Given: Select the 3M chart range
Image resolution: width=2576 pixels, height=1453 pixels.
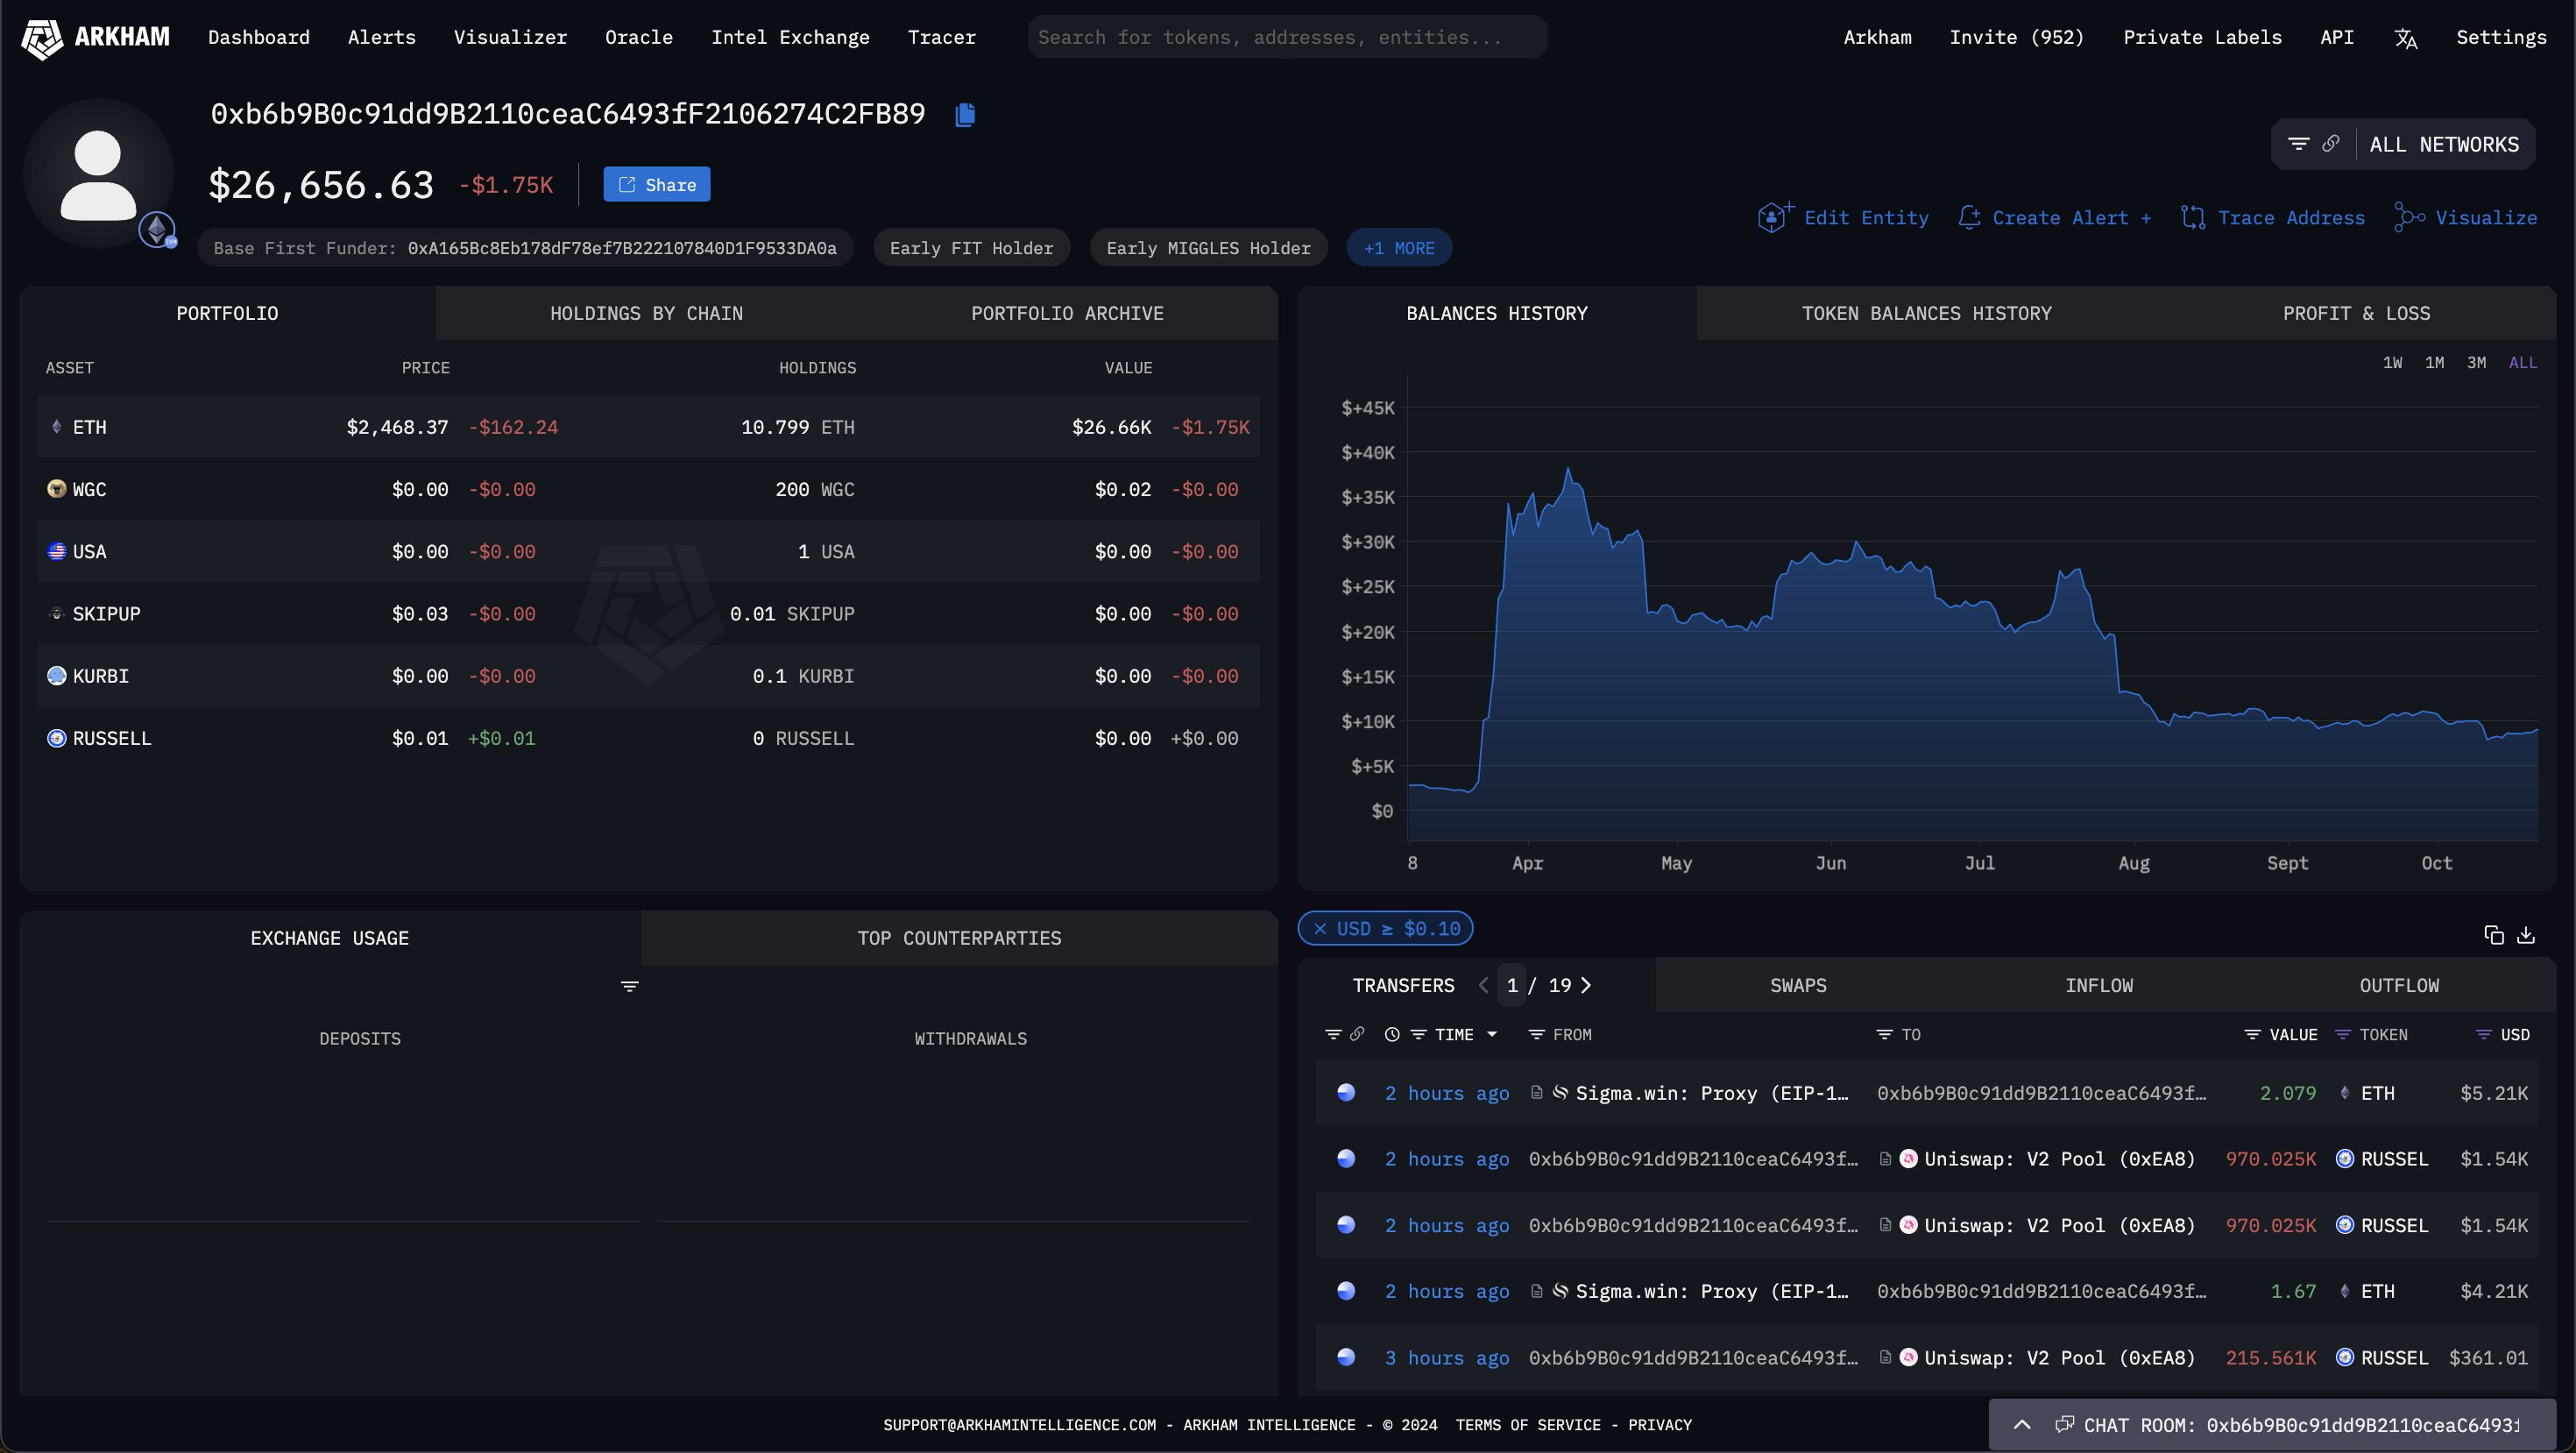Looking at the screenshot, I should pos(2477,362).
